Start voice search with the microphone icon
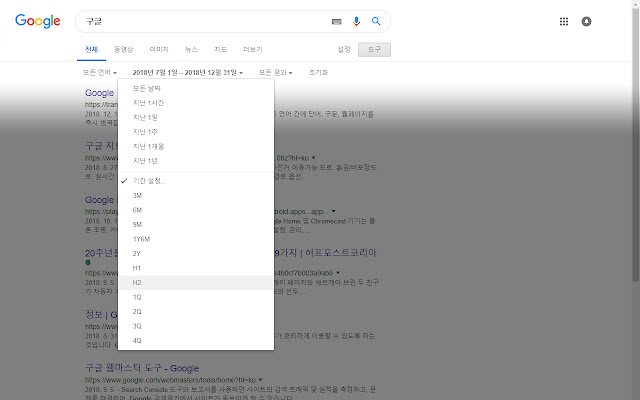The width and height of the screenshot is (640, 400). click(x=356, y=22)
